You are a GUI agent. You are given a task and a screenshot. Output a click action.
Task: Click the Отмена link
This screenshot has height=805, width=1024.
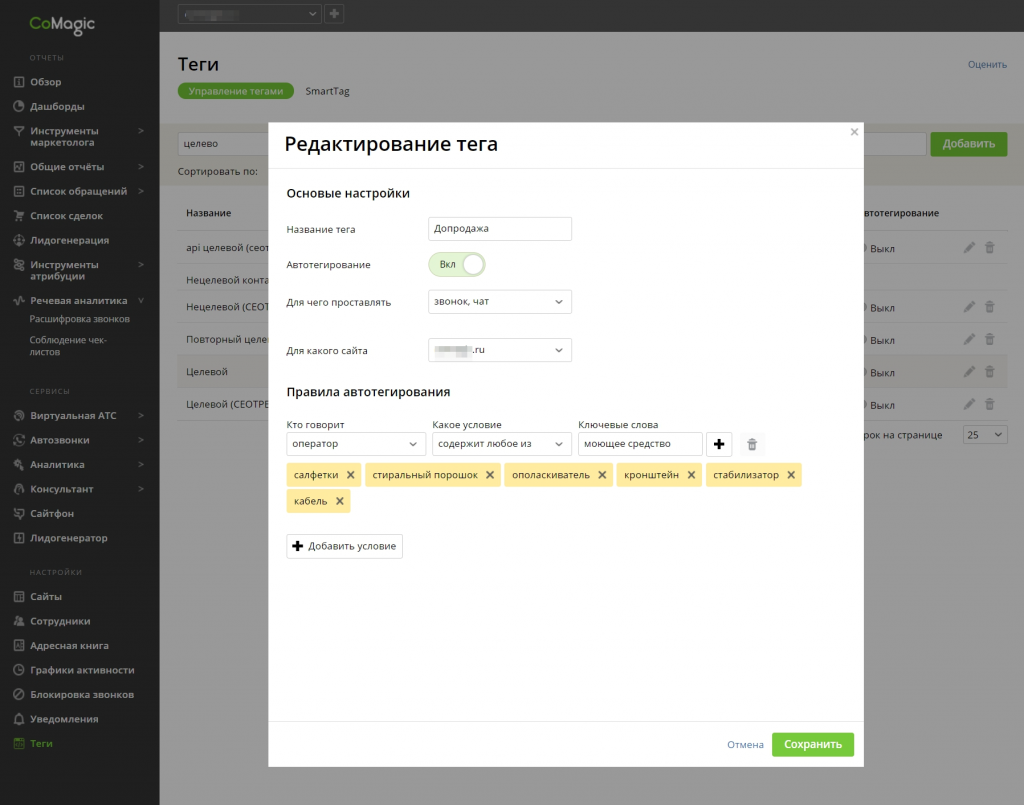click(x=745, y=745)
